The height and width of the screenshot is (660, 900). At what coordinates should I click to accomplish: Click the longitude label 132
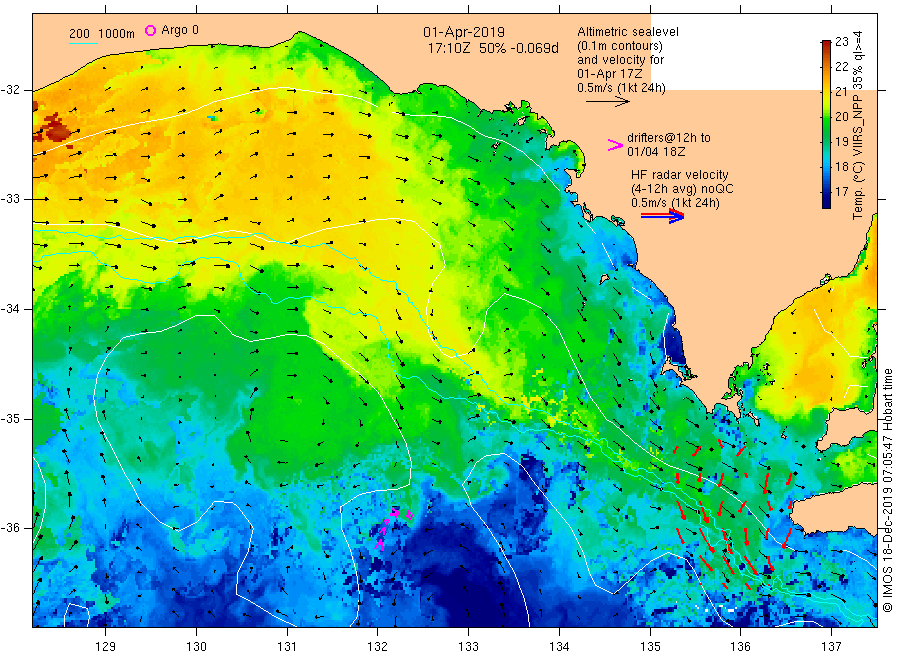[378, 647]
